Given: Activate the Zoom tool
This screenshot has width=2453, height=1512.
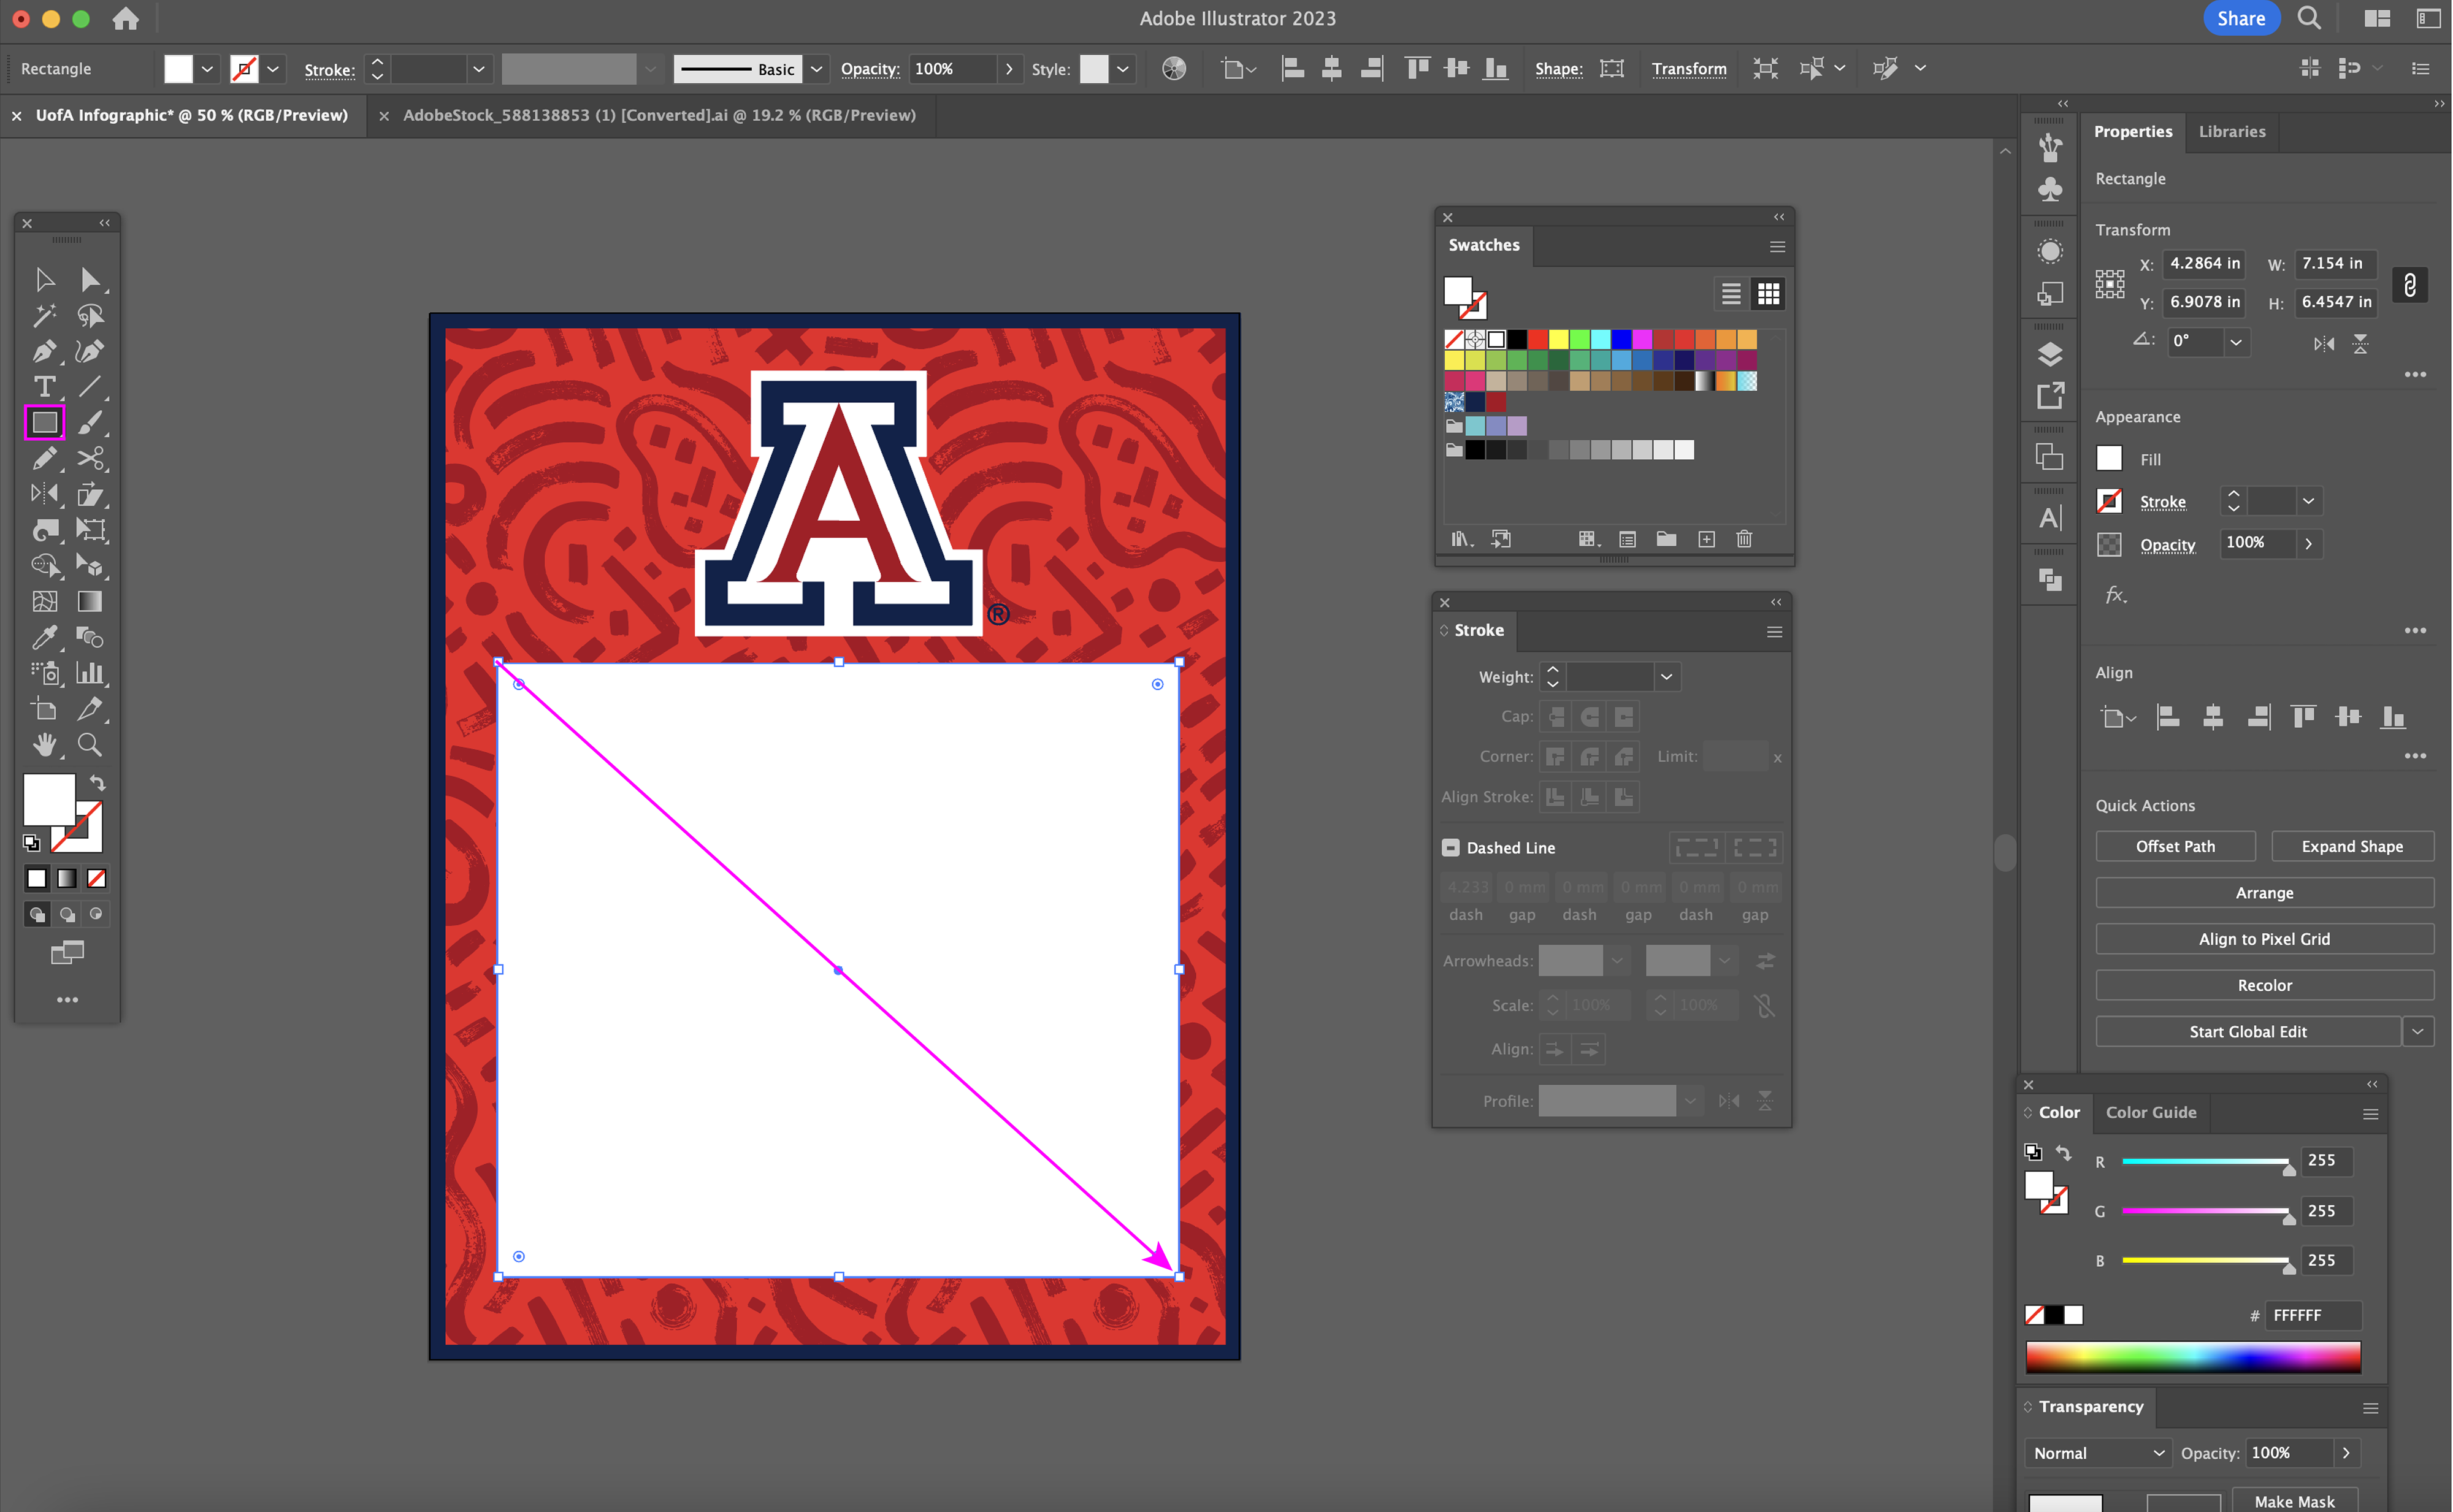Looking at the screenshot, I should (x=89, y=745).
